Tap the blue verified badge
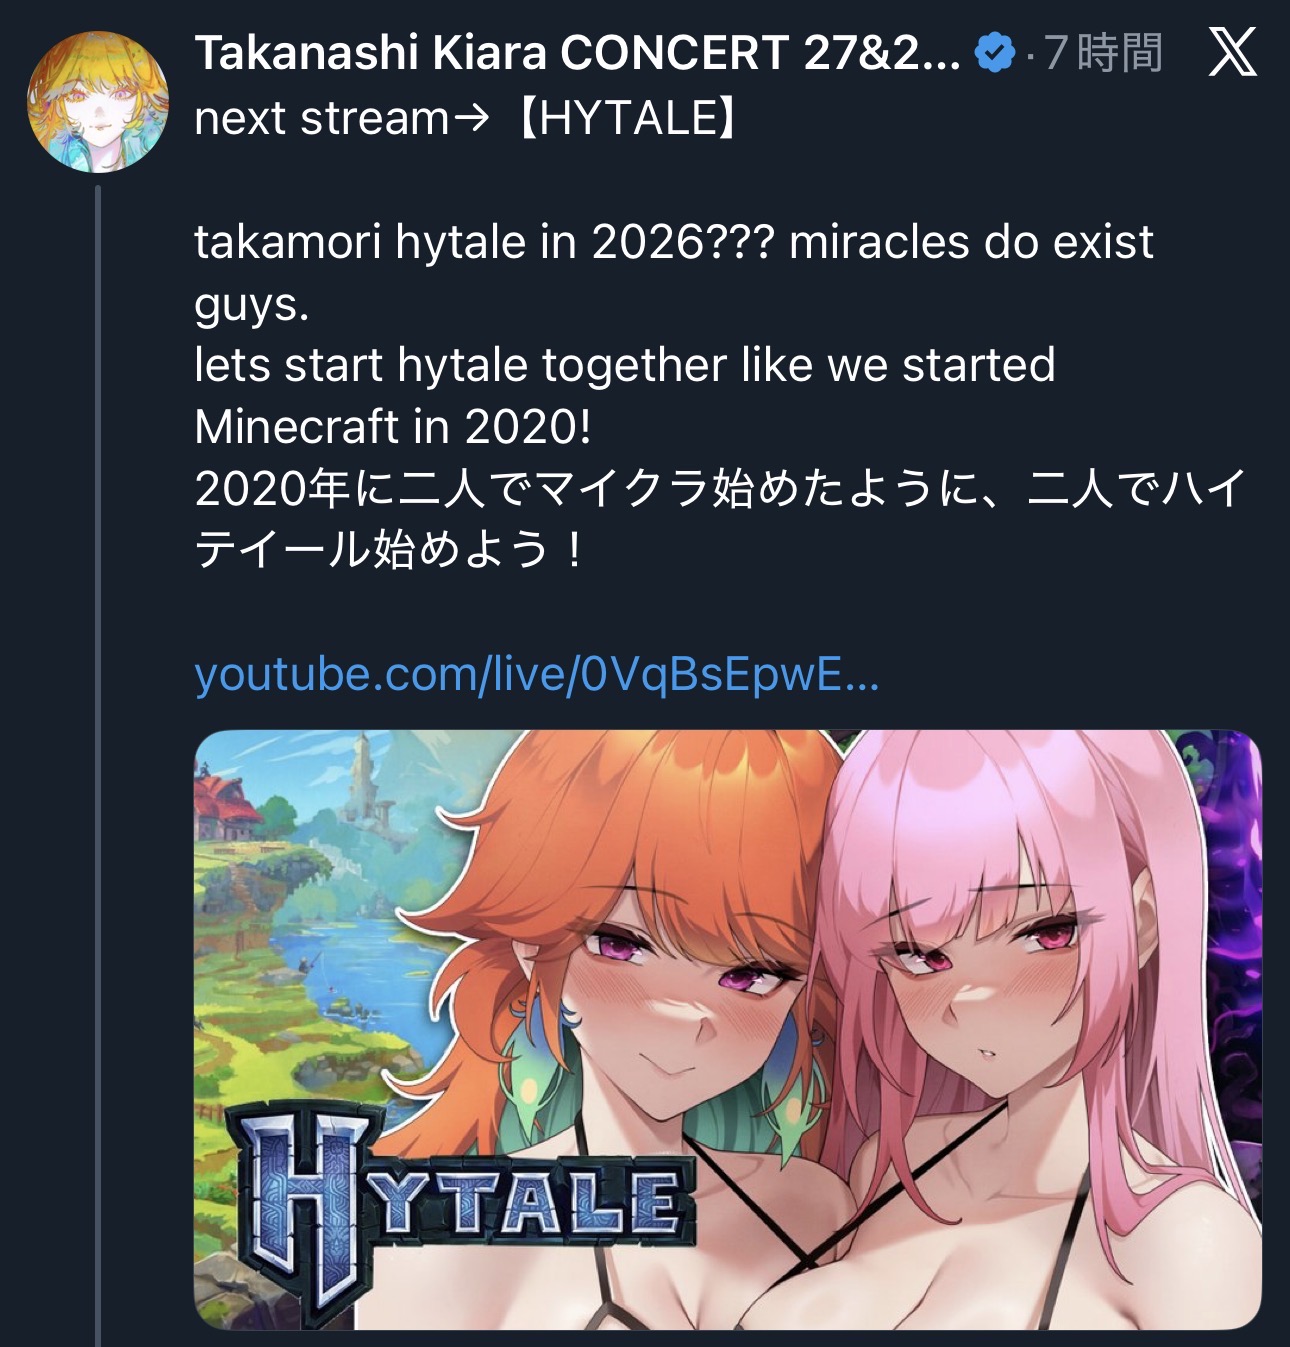This screenshot has width=1290, height=1347. coord(994,53)
